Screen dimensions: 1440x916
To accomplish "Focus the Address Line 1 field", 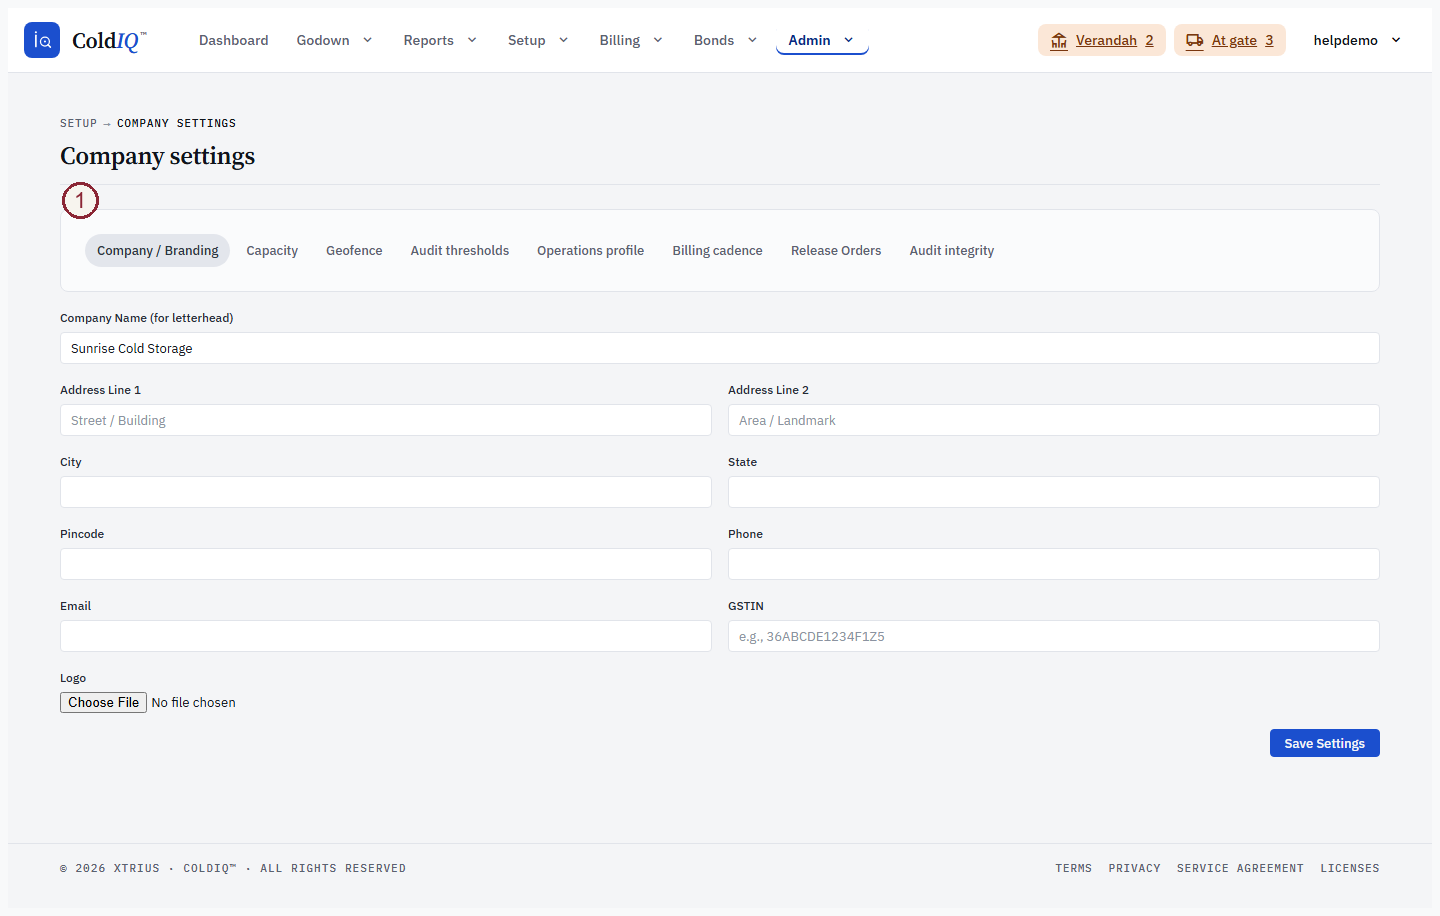I will point(386,420).
